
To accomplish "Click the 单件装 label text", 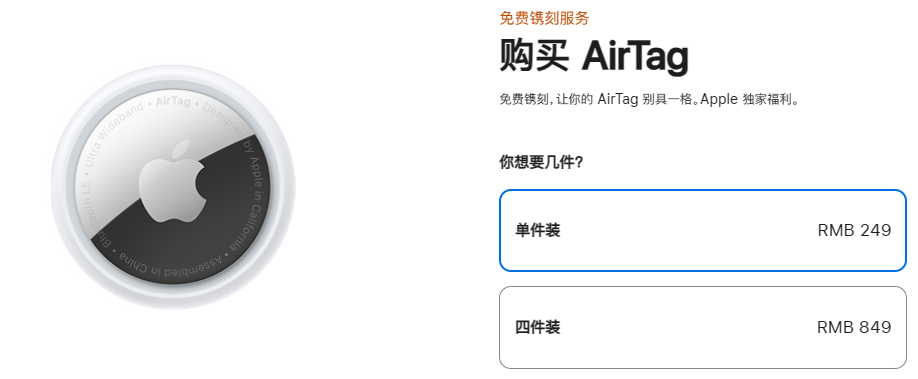I will click(537, 230).
